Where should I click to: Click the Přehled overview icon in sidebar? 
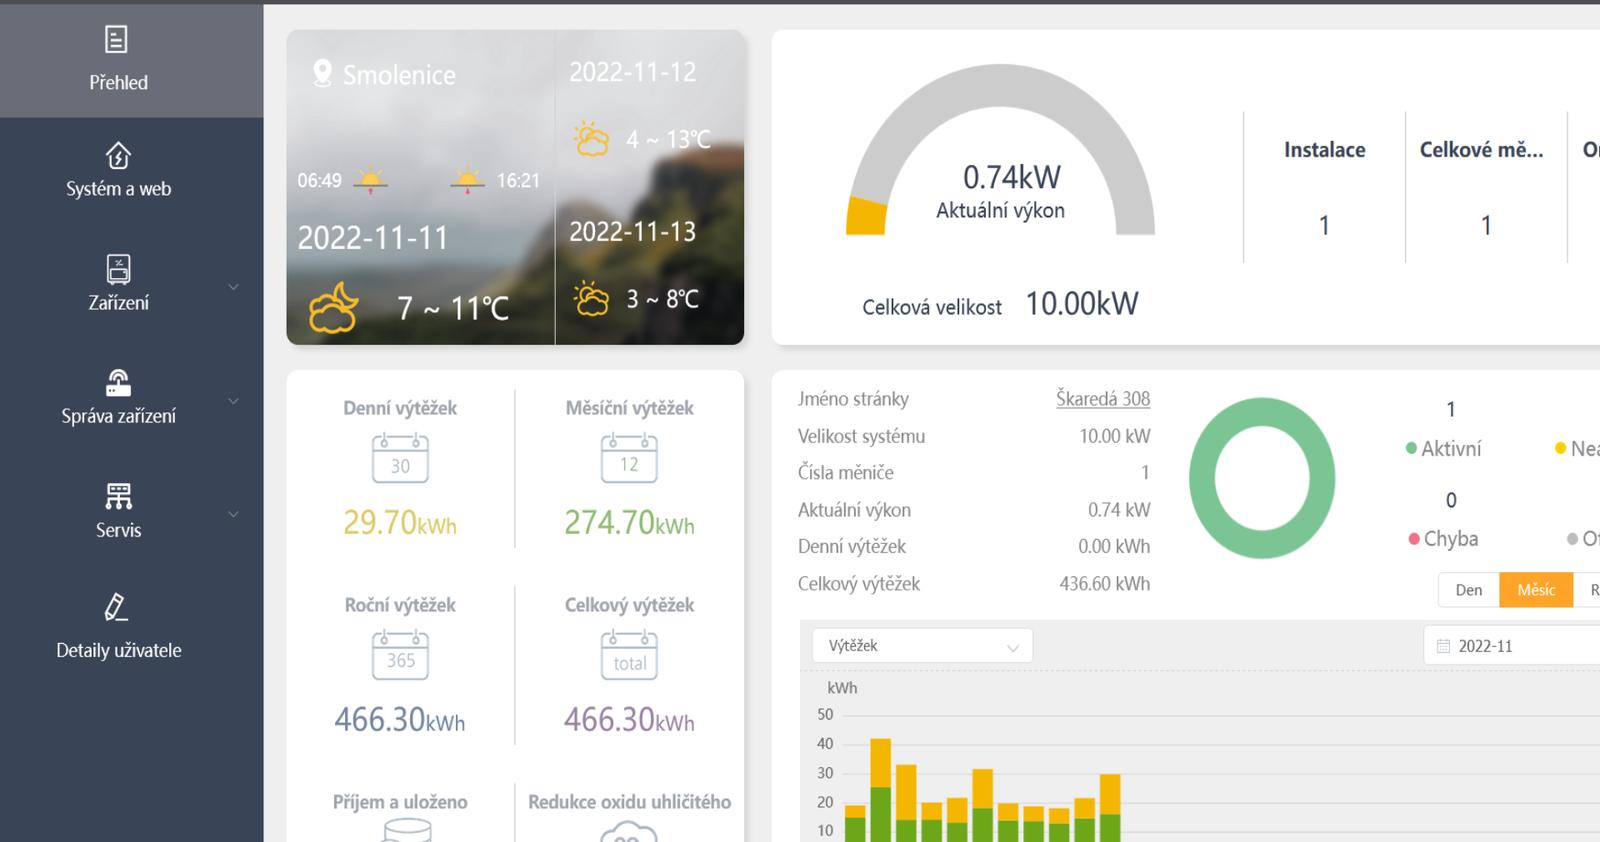117,40
